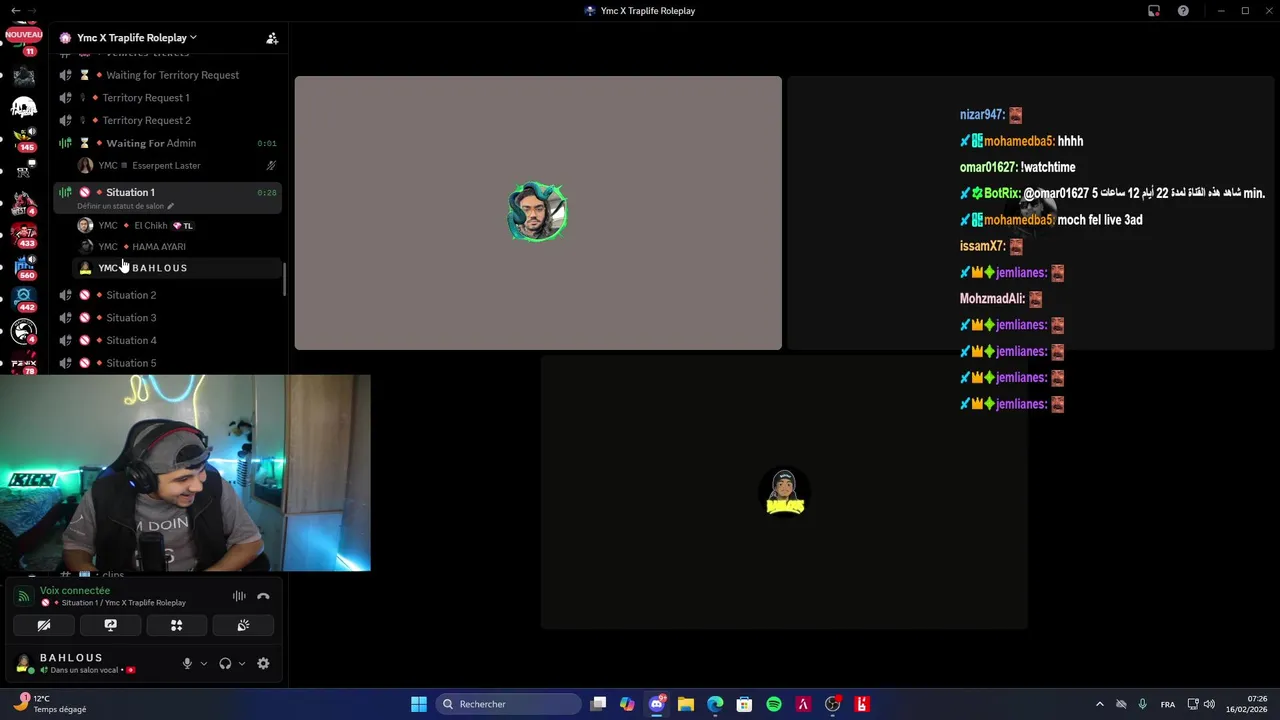This screenshot has width=1280, height=720.
Task: Show hidden system tray icons
Action: [x=1100, y=704]
